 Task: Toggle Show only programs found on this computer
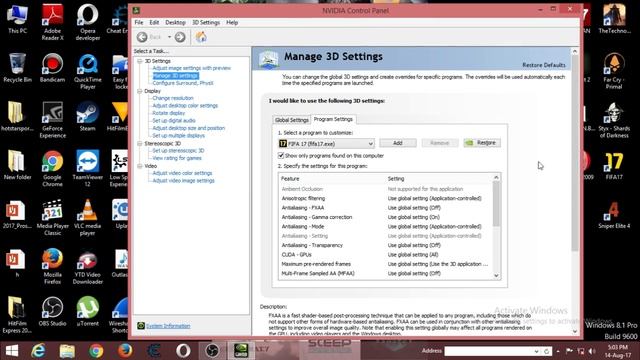coord(281,156)
